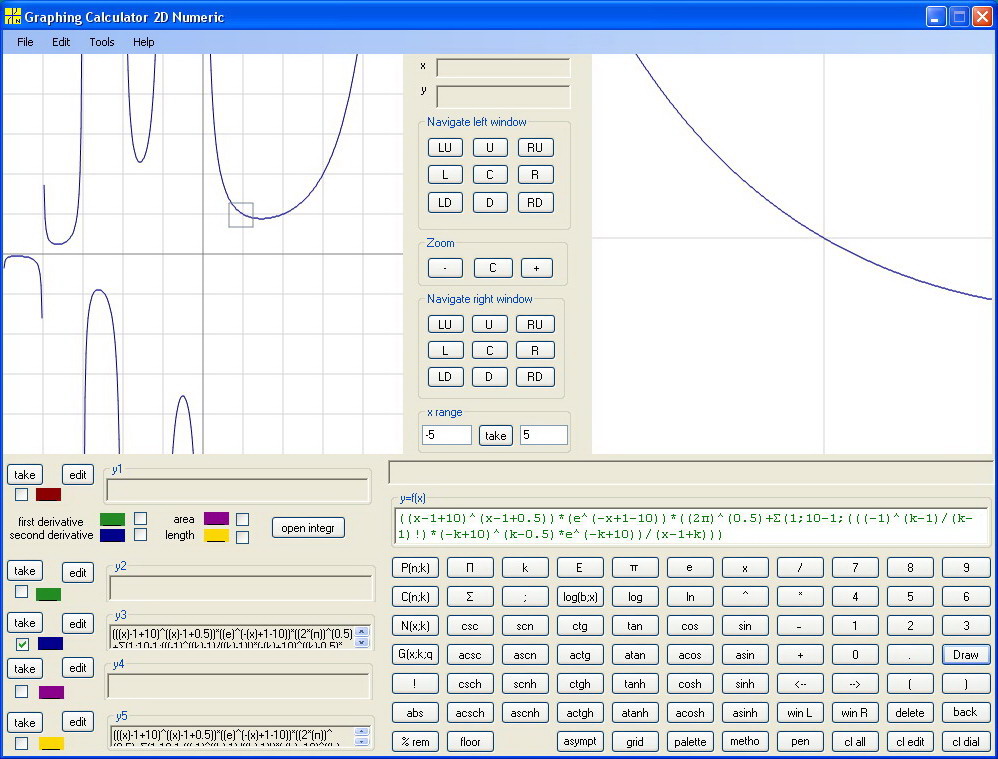Open the File menu
The image size is (998, 759).
click(25, 42)
